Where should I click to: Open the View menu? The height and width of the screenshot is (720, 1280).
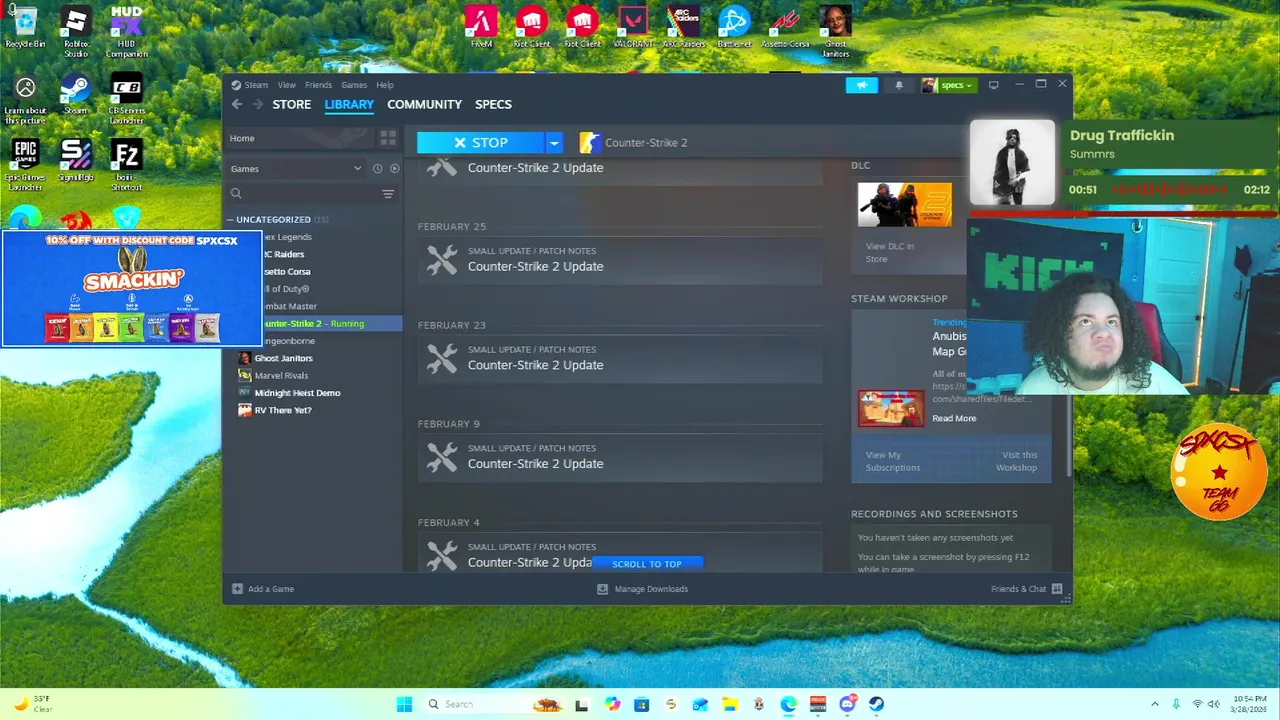pyautogui.click(x=286, y=85)
